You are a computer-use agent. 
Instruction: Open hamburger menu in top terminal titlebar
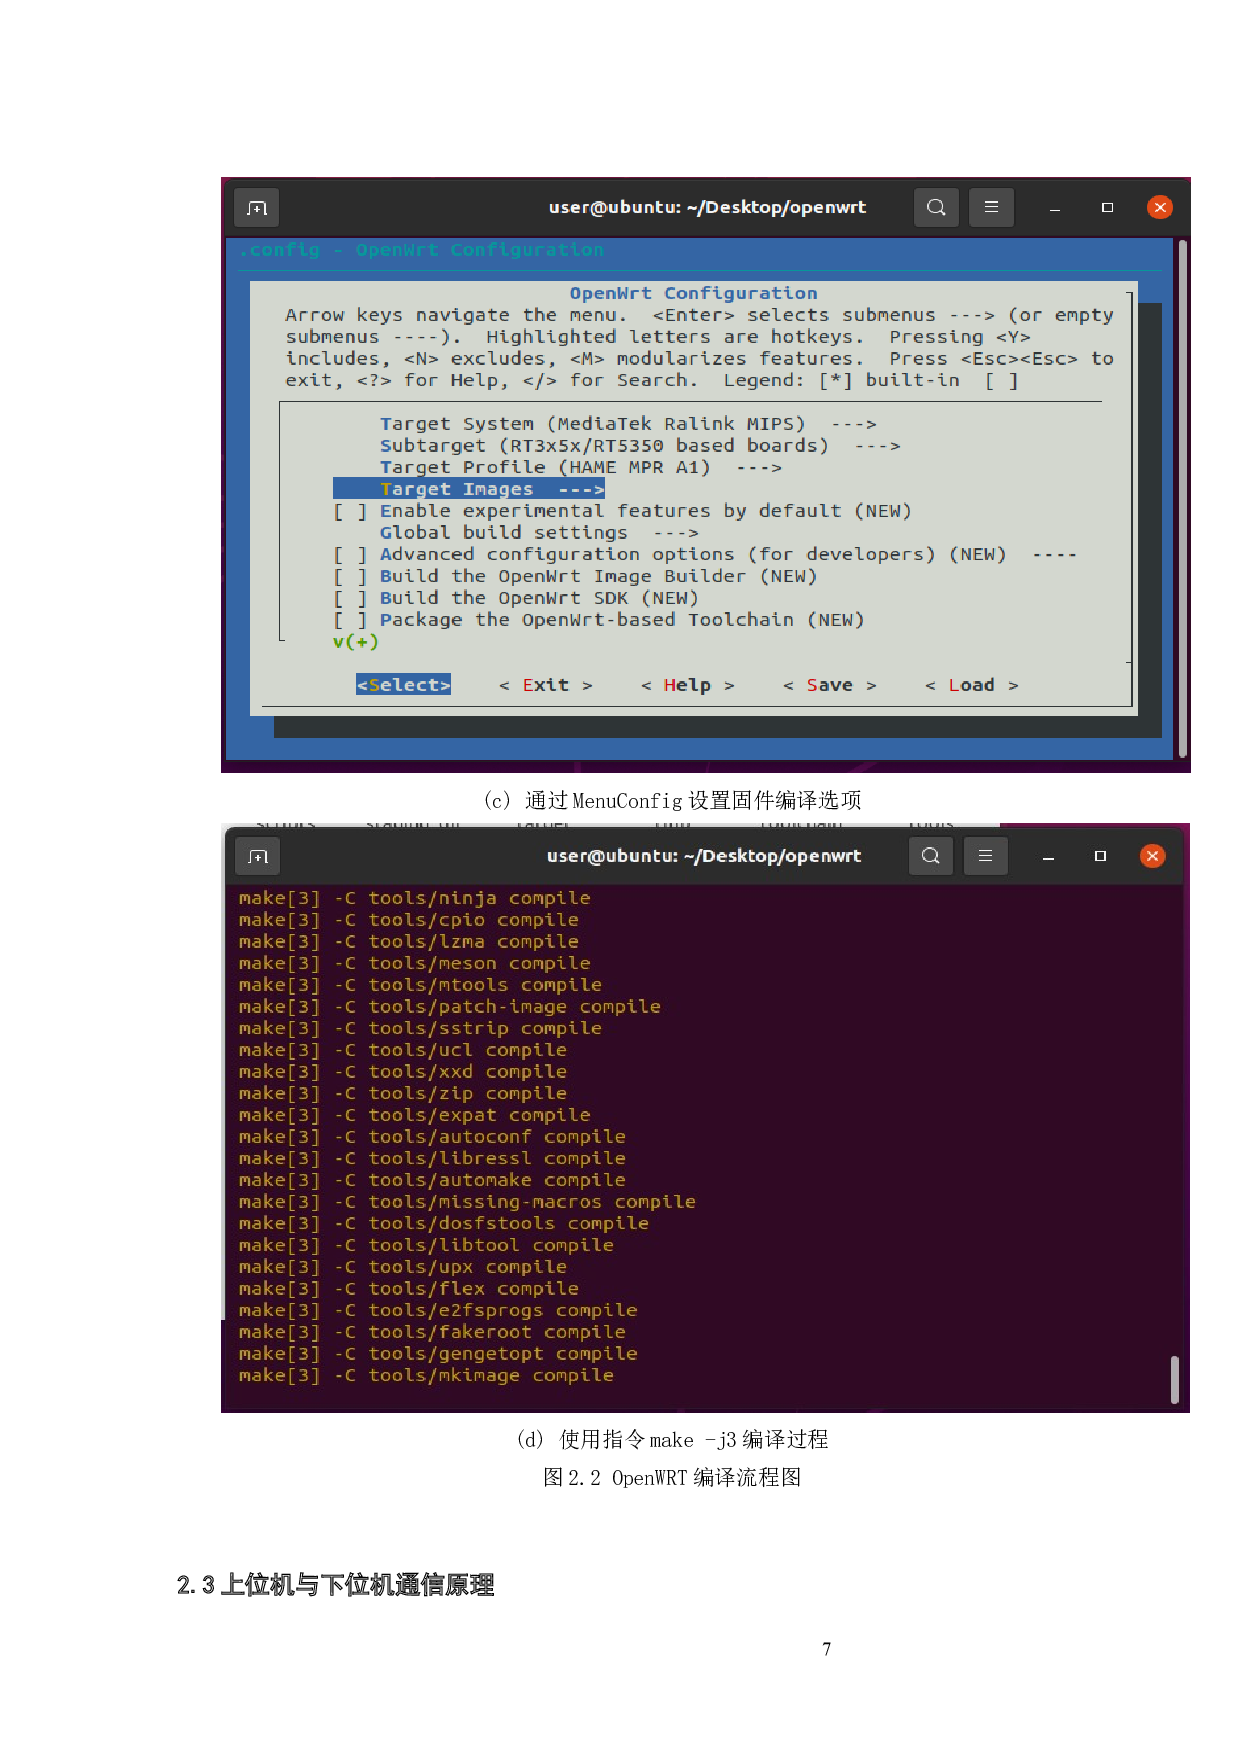click(991, 208)
